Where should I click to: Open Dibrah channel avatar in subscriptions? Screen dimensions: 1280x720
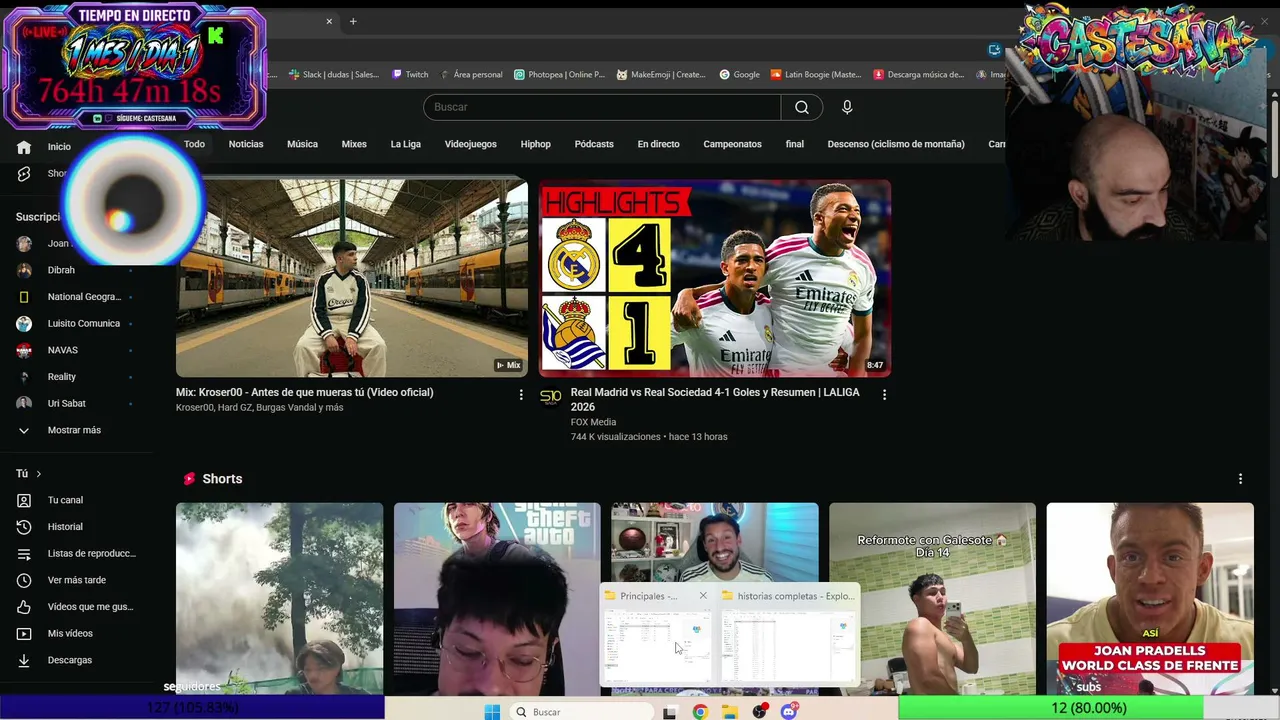(x=24, y=270)
